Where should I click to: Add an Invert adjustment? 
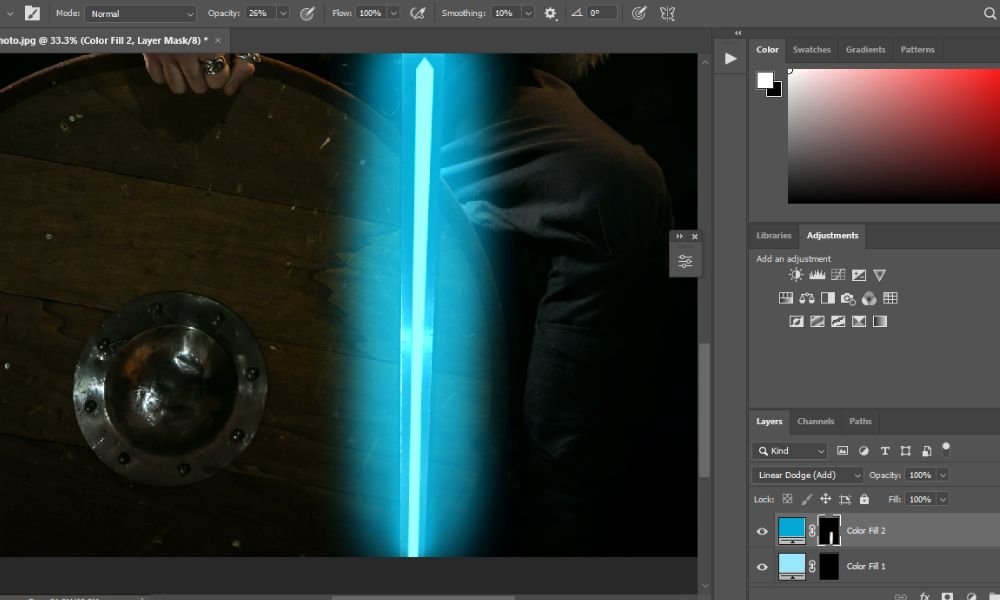point(797,321)
